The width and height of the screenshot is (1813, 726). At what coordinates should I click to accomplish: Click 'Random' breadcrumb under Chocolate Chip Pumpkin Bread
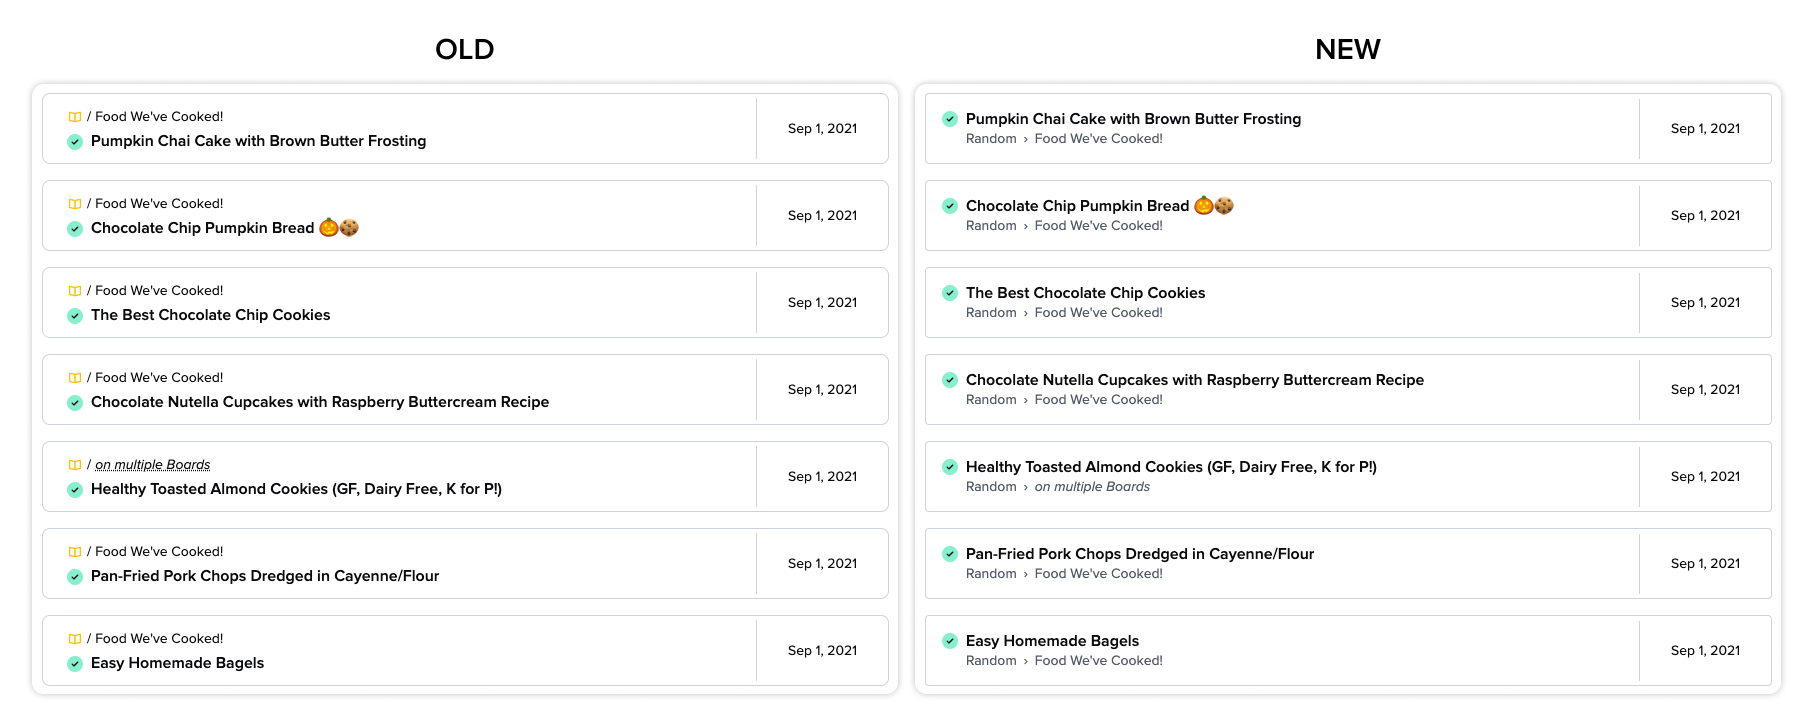[x=991, y=226]
